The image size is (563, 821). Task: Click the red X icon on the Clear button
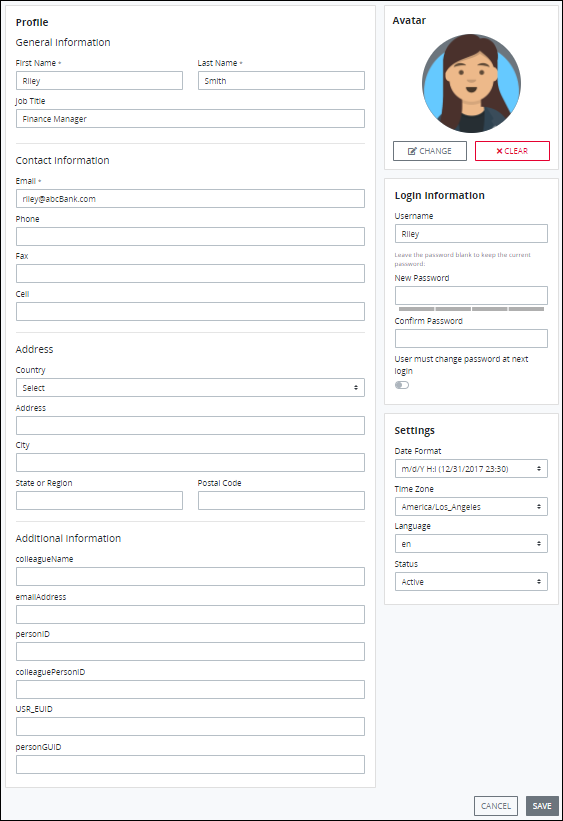tap(499, 151)
